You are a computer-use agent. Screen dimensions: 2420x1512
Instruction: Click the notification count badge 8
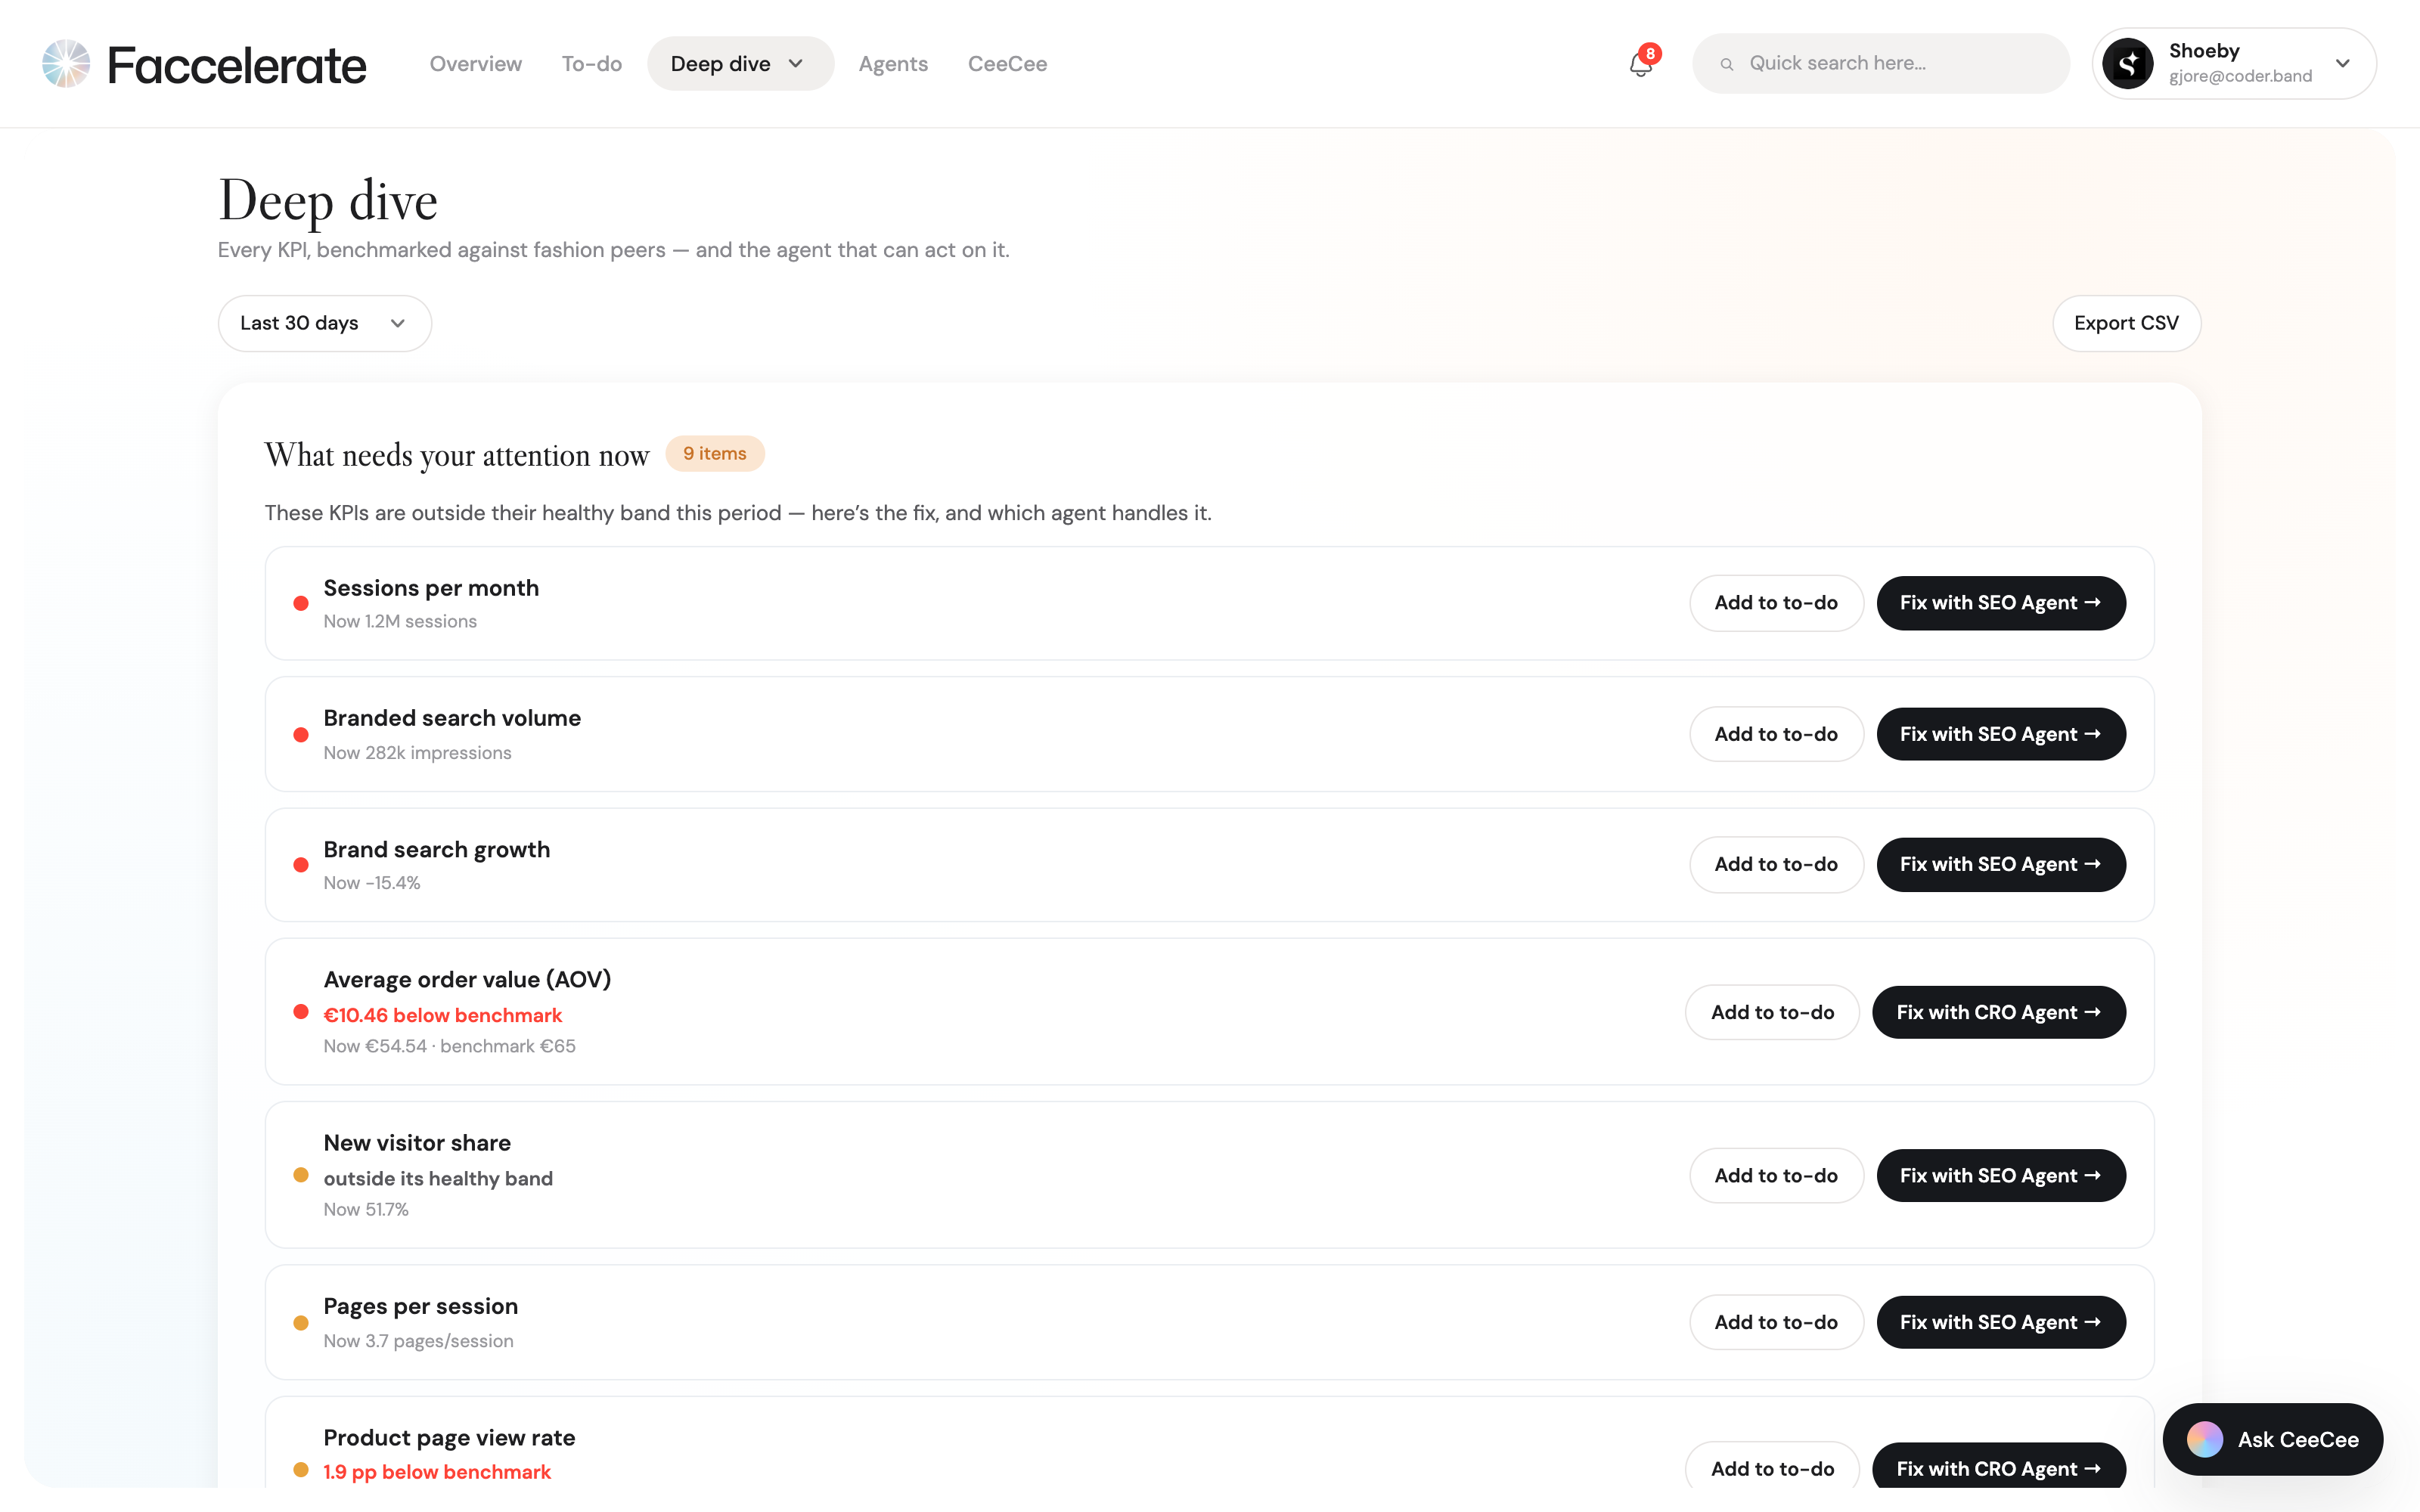(1650, 53)
